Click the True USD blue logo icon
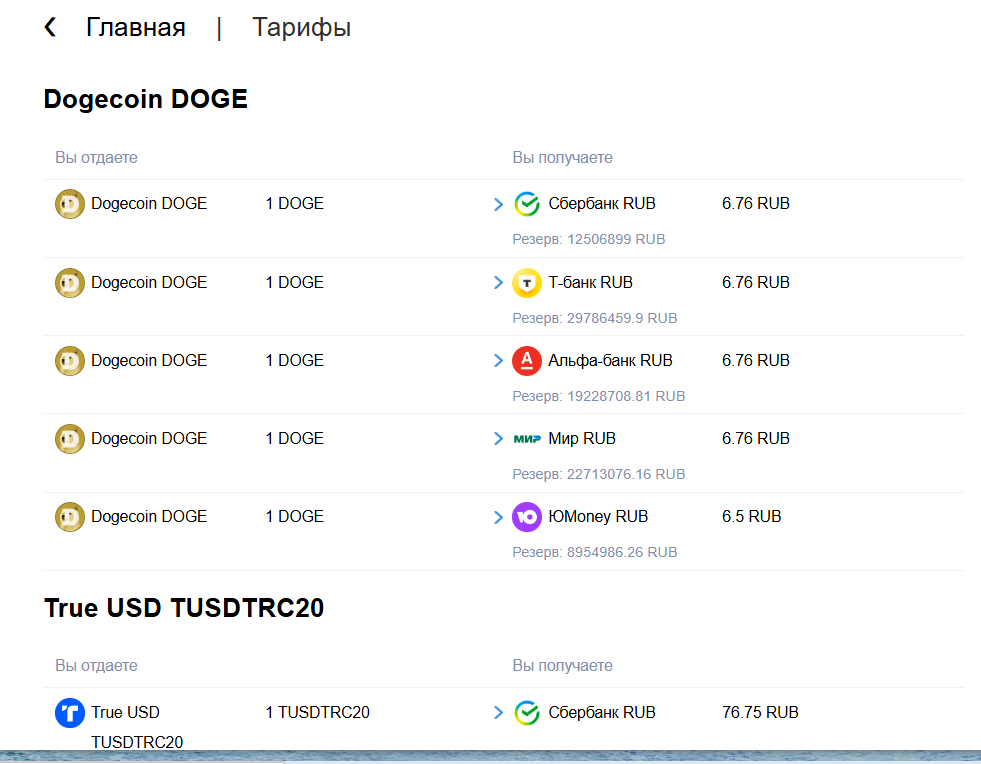The width and height of the screenshot is (981, 764). click(69, 713)
